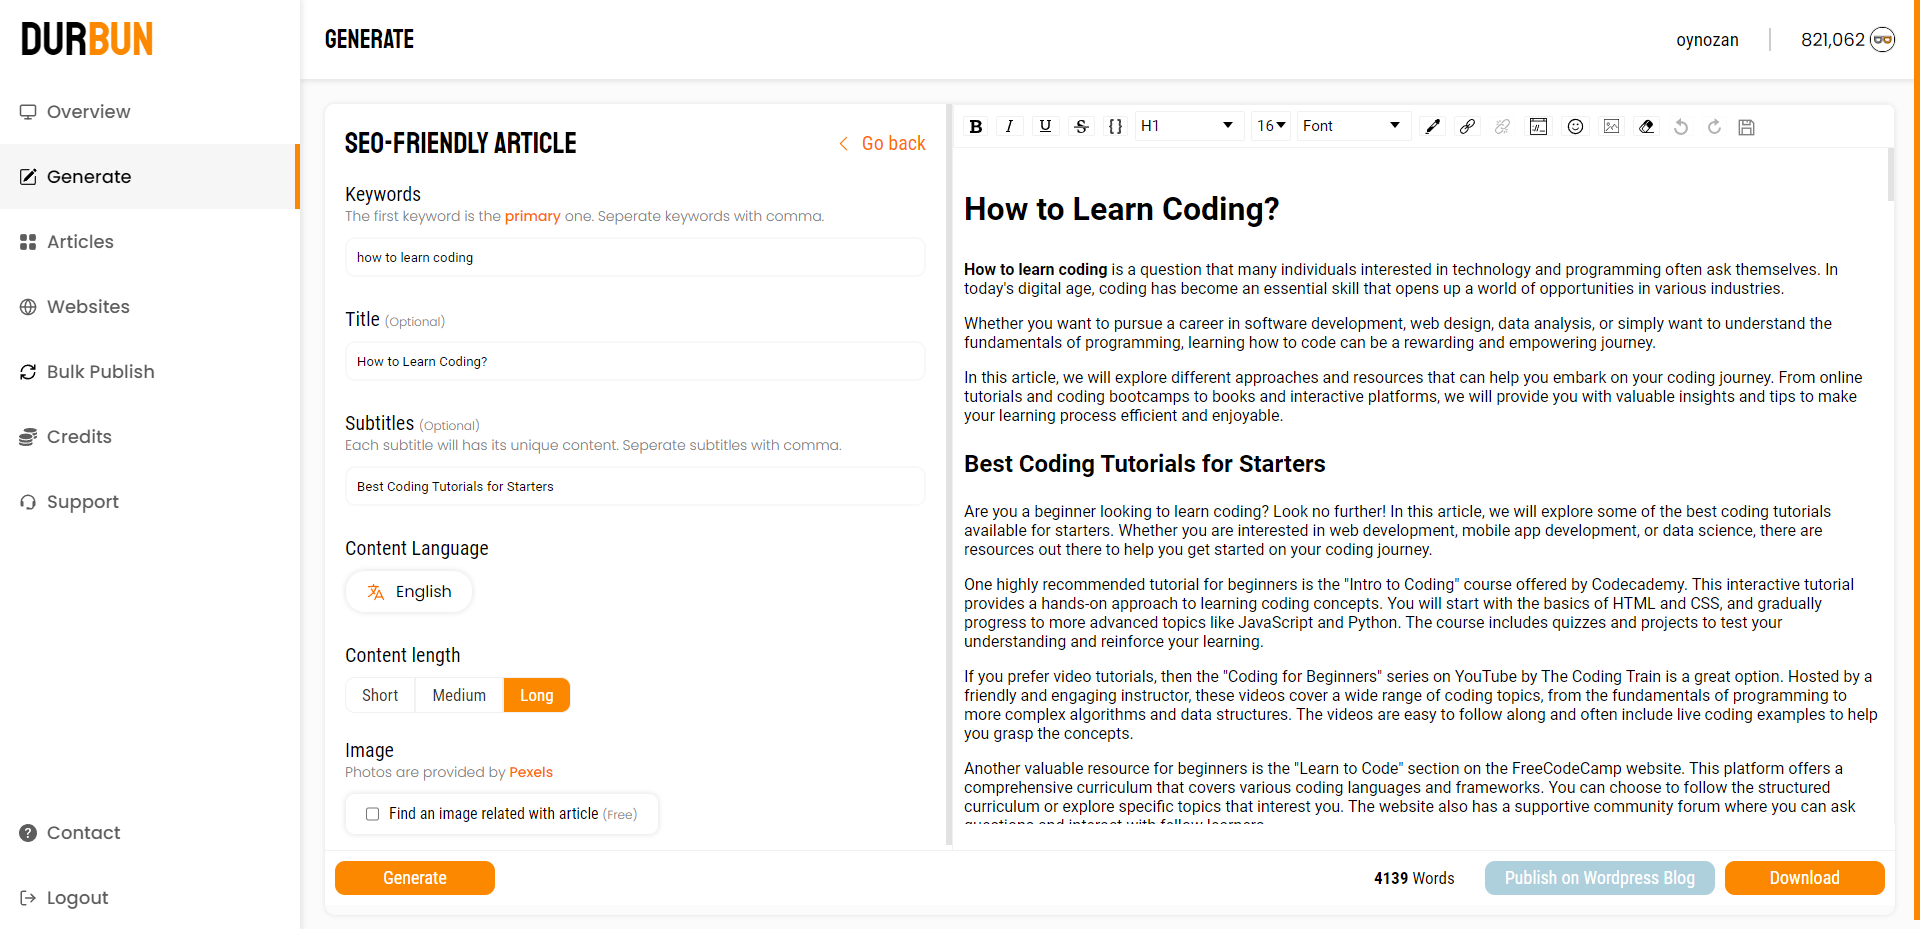This screenshot has width=1920, height=929.
Task: Open the H1 heading style dropdown
Action: pyautogui.click(x=1187, y=126)
